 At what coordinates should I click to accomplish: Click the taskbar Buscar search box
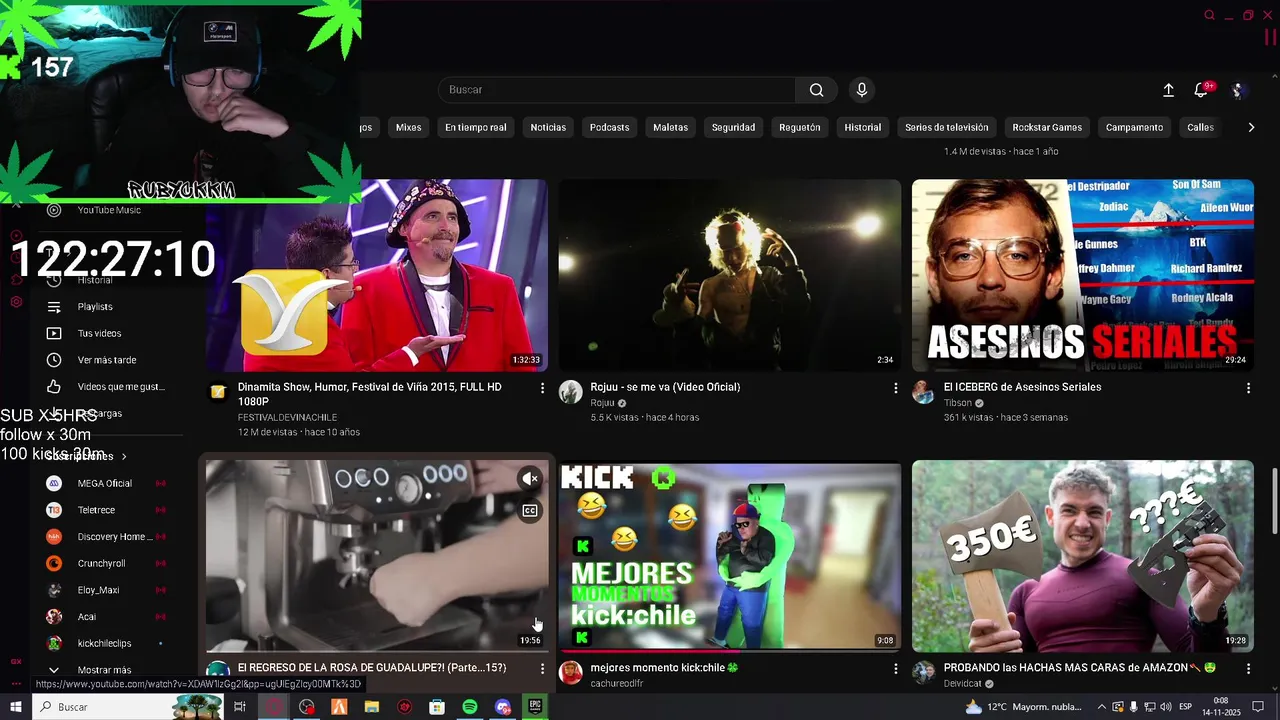pyautogui.click(x=128, y=707)
